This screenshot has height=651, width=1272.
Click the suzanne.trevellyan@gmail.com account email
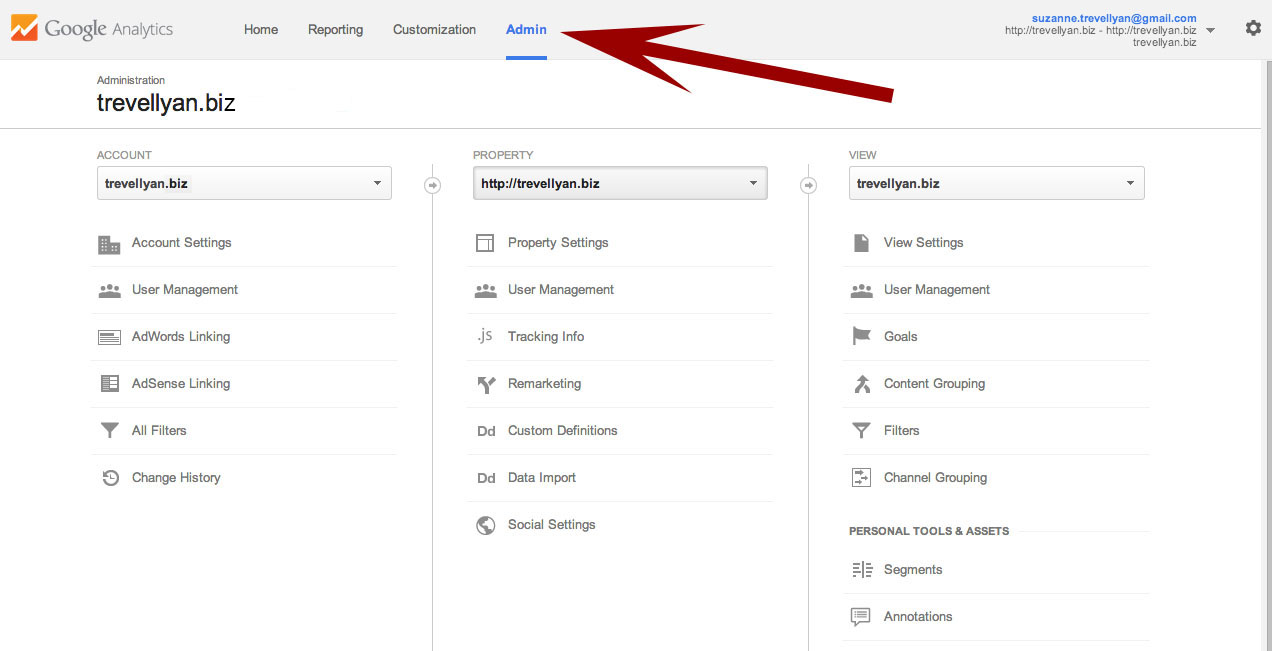pos(1114,18)
